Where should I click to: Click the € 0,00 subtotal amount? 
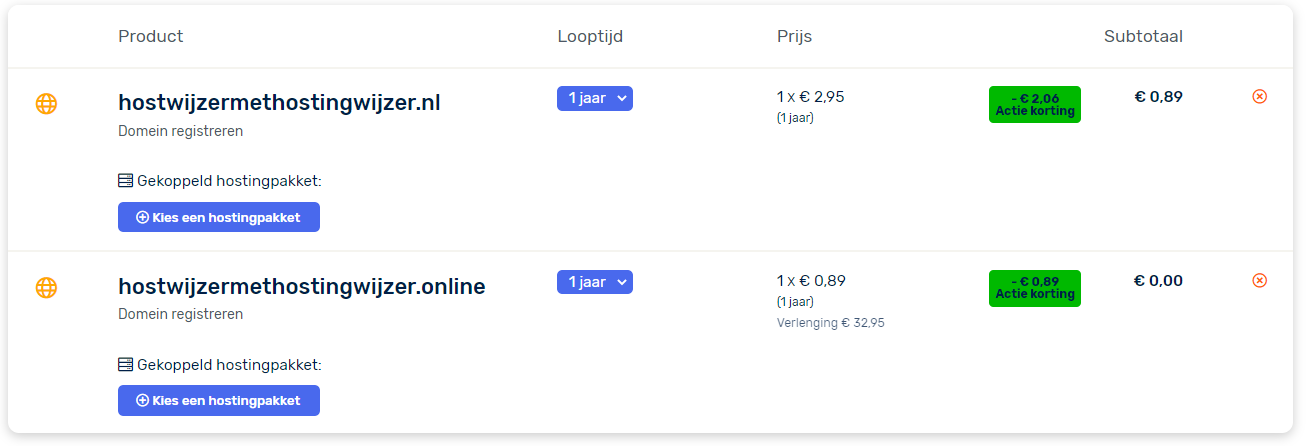coord(1157,281)
